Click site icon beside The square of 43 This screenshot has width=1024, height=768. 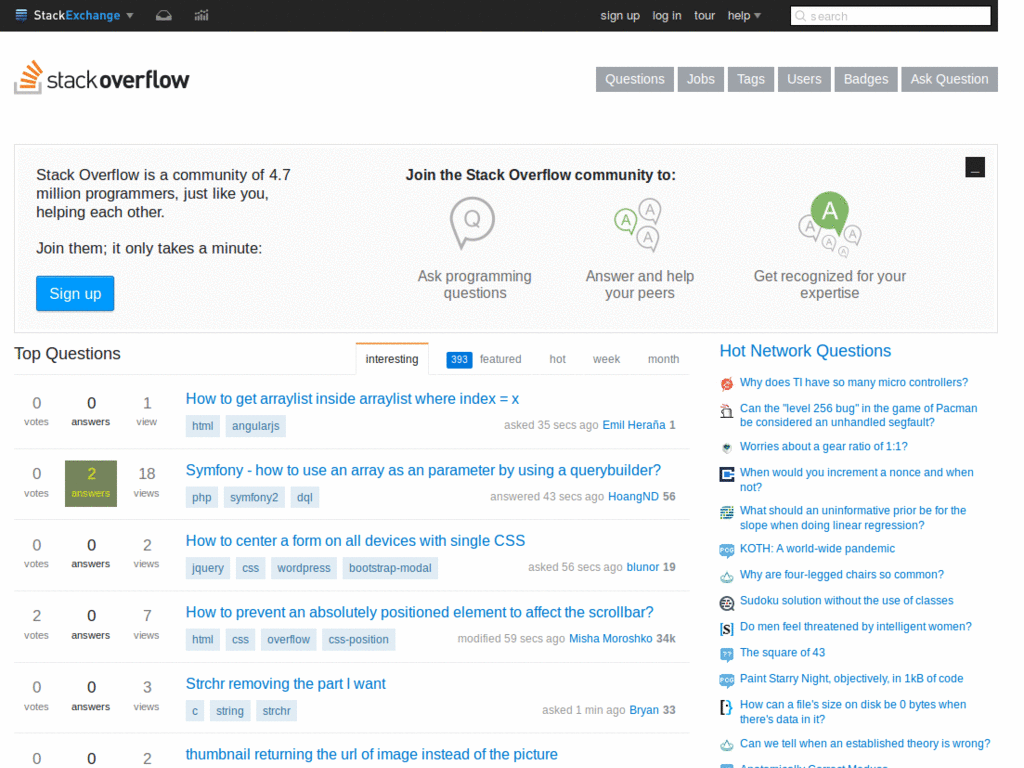726,654
